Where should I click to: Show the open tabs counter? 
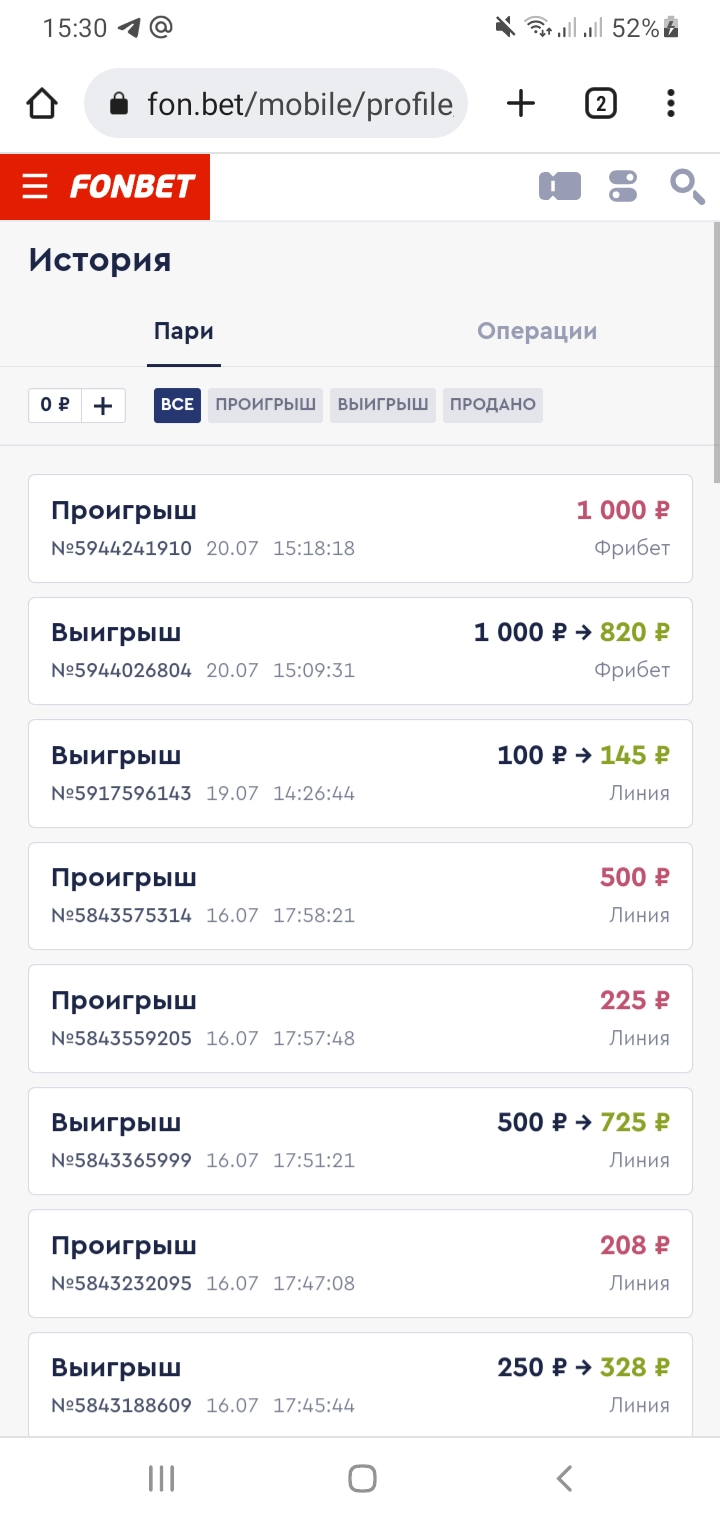coord(600,103)
